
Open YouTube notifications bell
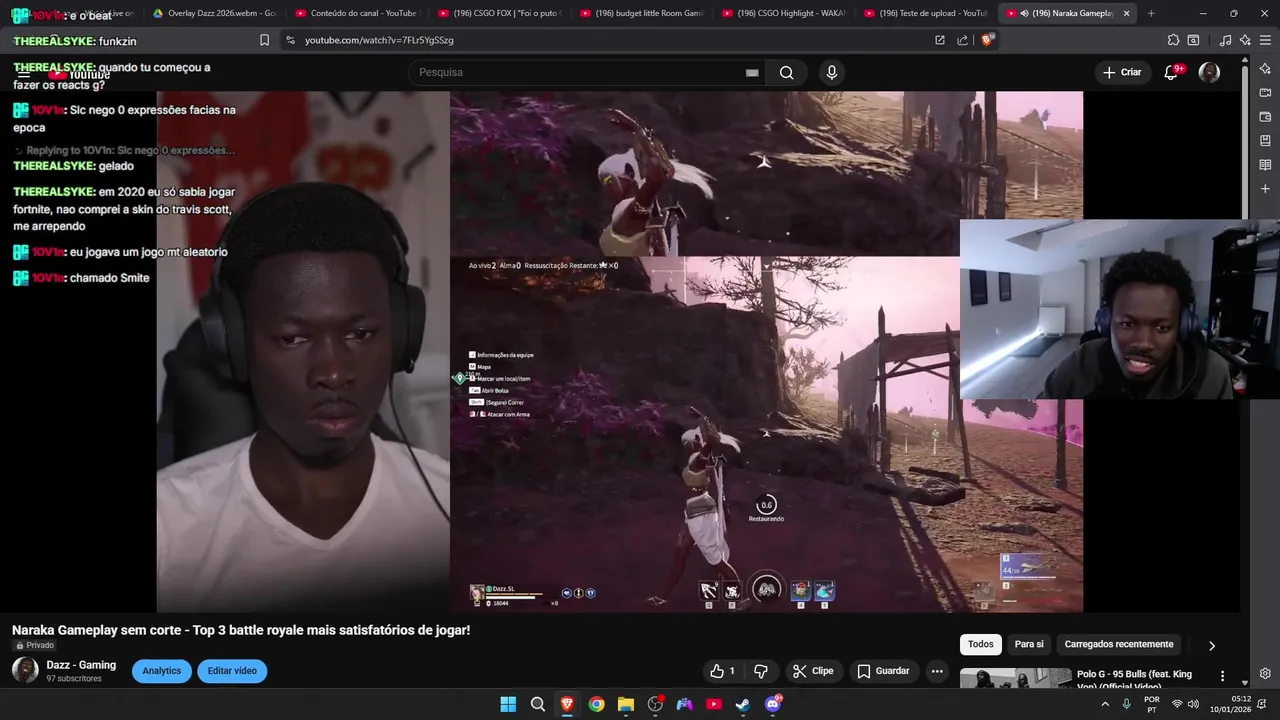pos(1171,72)
